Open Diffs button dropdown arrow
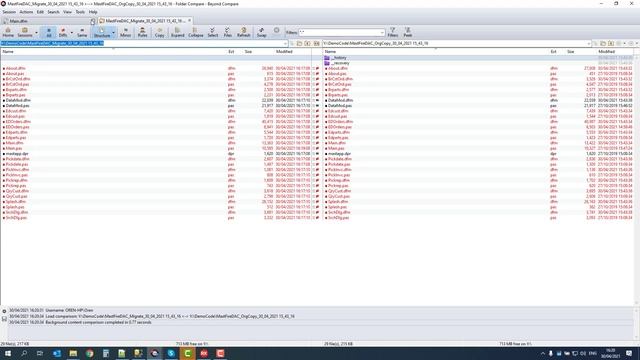The height and width of the screenshot is (360, 640). [x=72, y=33]
